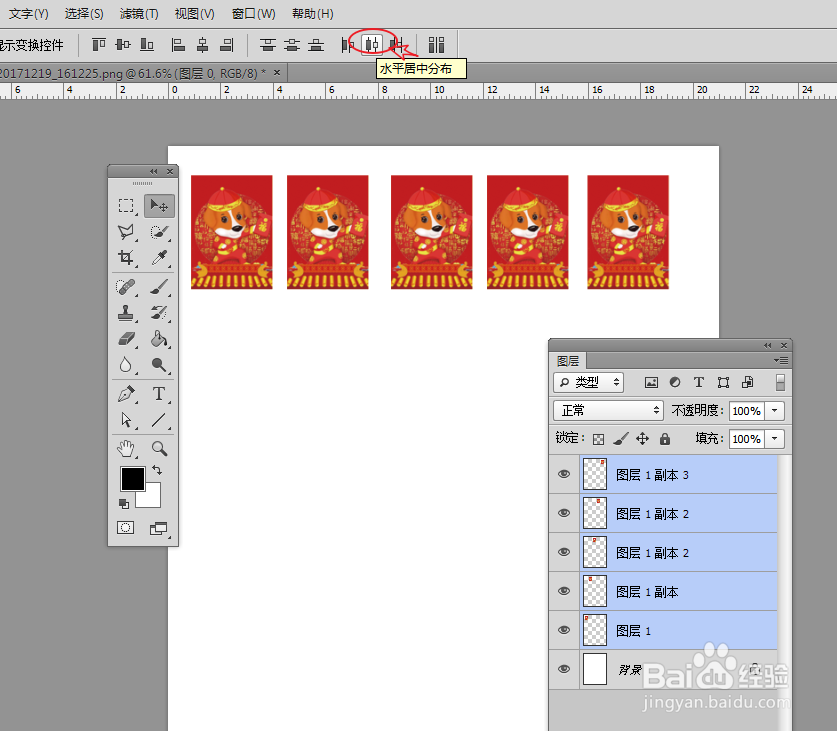837x731 pixels.
Task: Select the Horizontal Type tool
Action: point(159,394)
